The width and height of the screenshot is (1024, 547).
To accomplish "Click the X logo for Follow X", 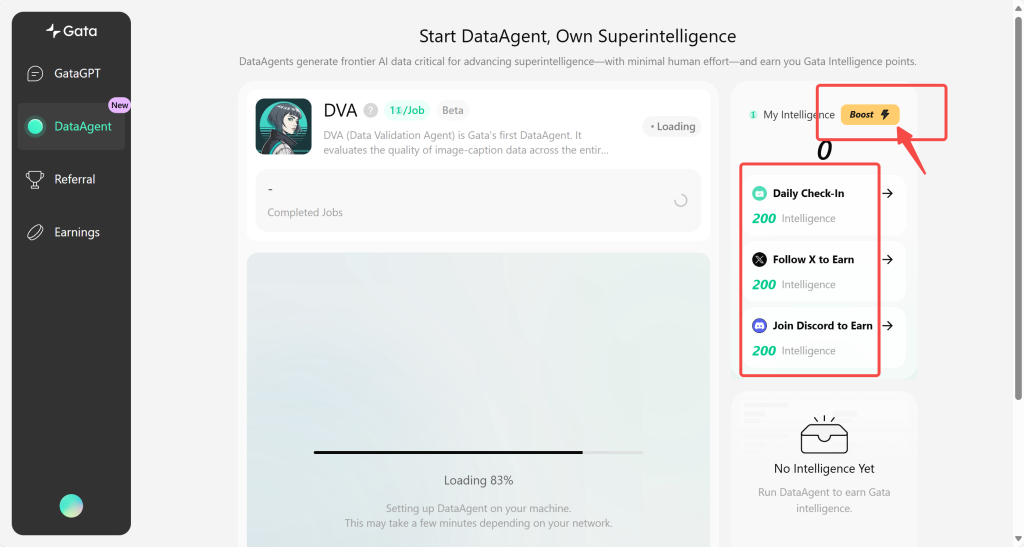I will point(759,260).
